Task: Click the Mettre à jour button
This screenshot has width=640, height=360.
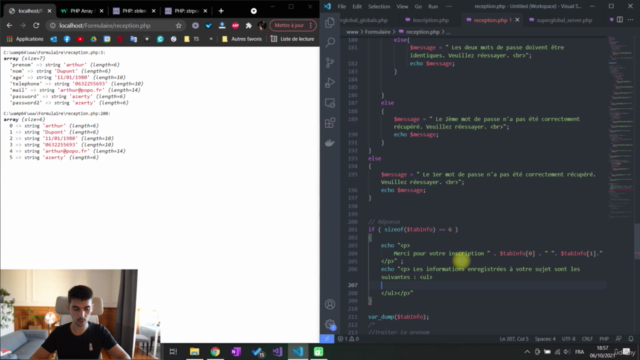Action: tap(293, 25)
